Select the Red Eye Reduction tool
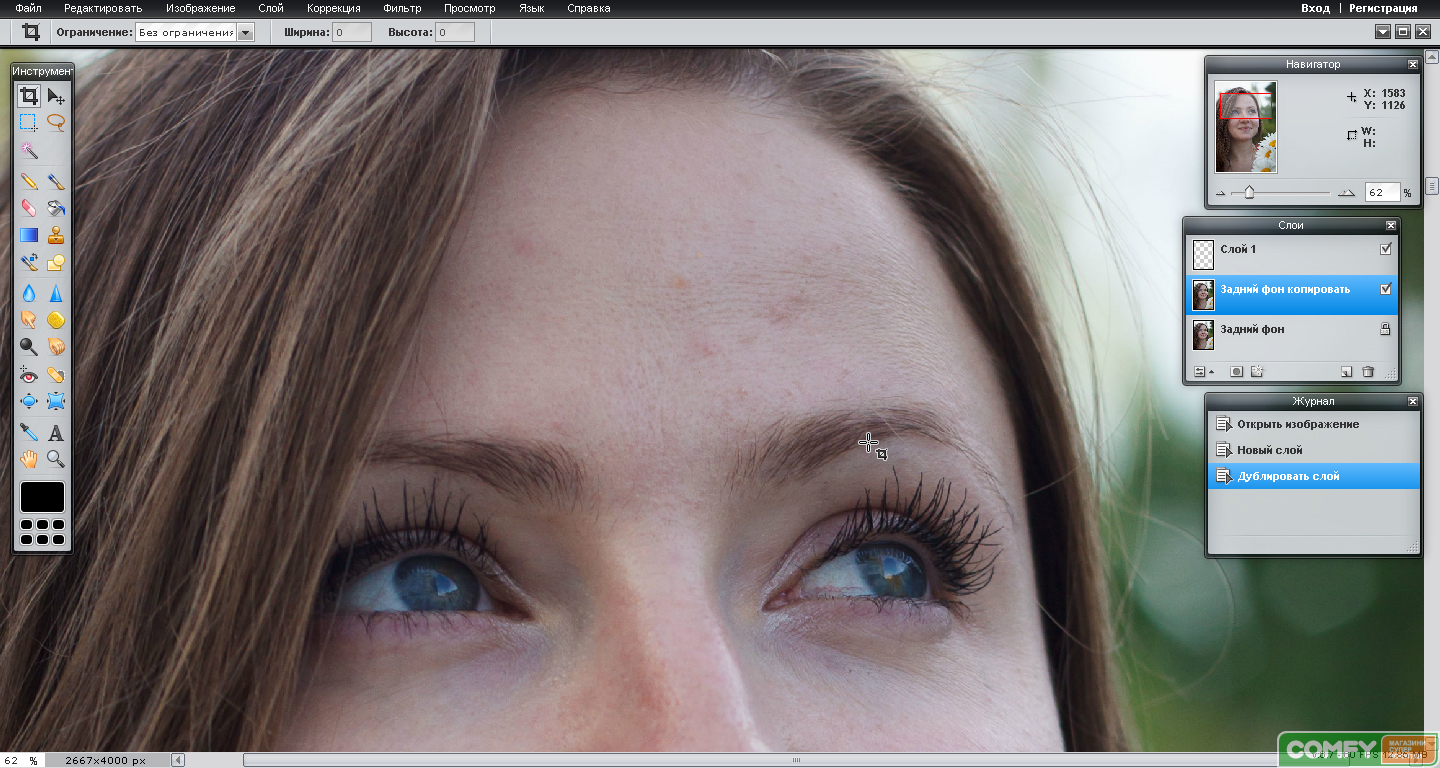This screenshot has height=768, width=1440. pyautogui.click(x=29, y=376)
